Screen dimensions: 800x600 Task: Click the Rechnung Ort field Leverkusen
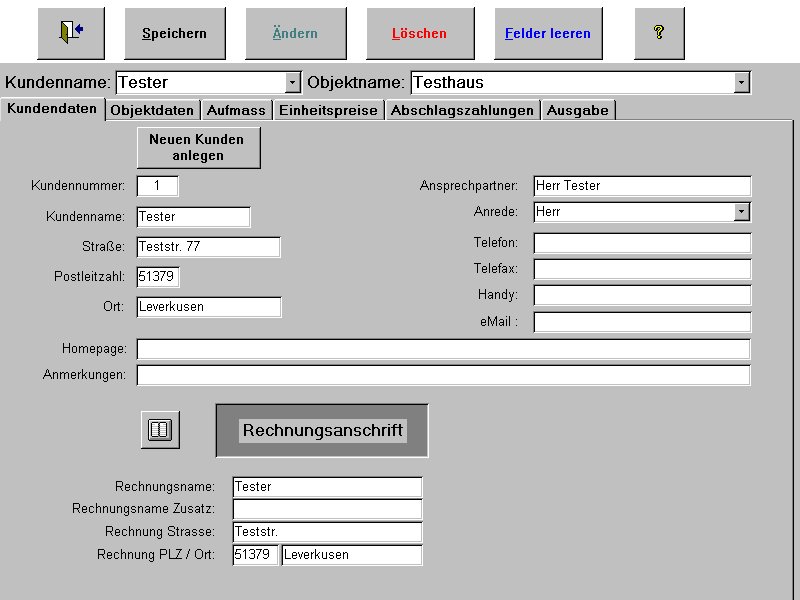tap(352, 555)
